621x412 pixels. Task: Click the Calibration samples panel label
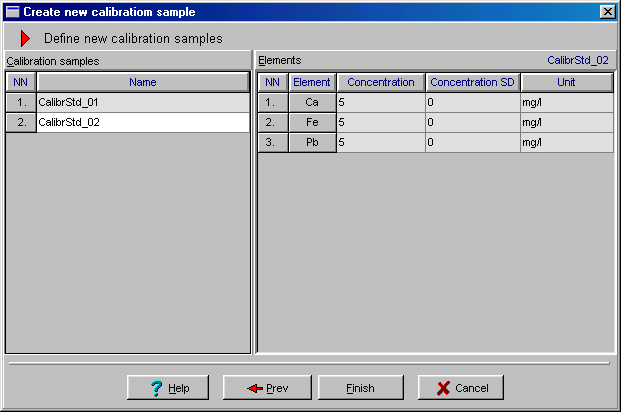click(x=53, y=61)
